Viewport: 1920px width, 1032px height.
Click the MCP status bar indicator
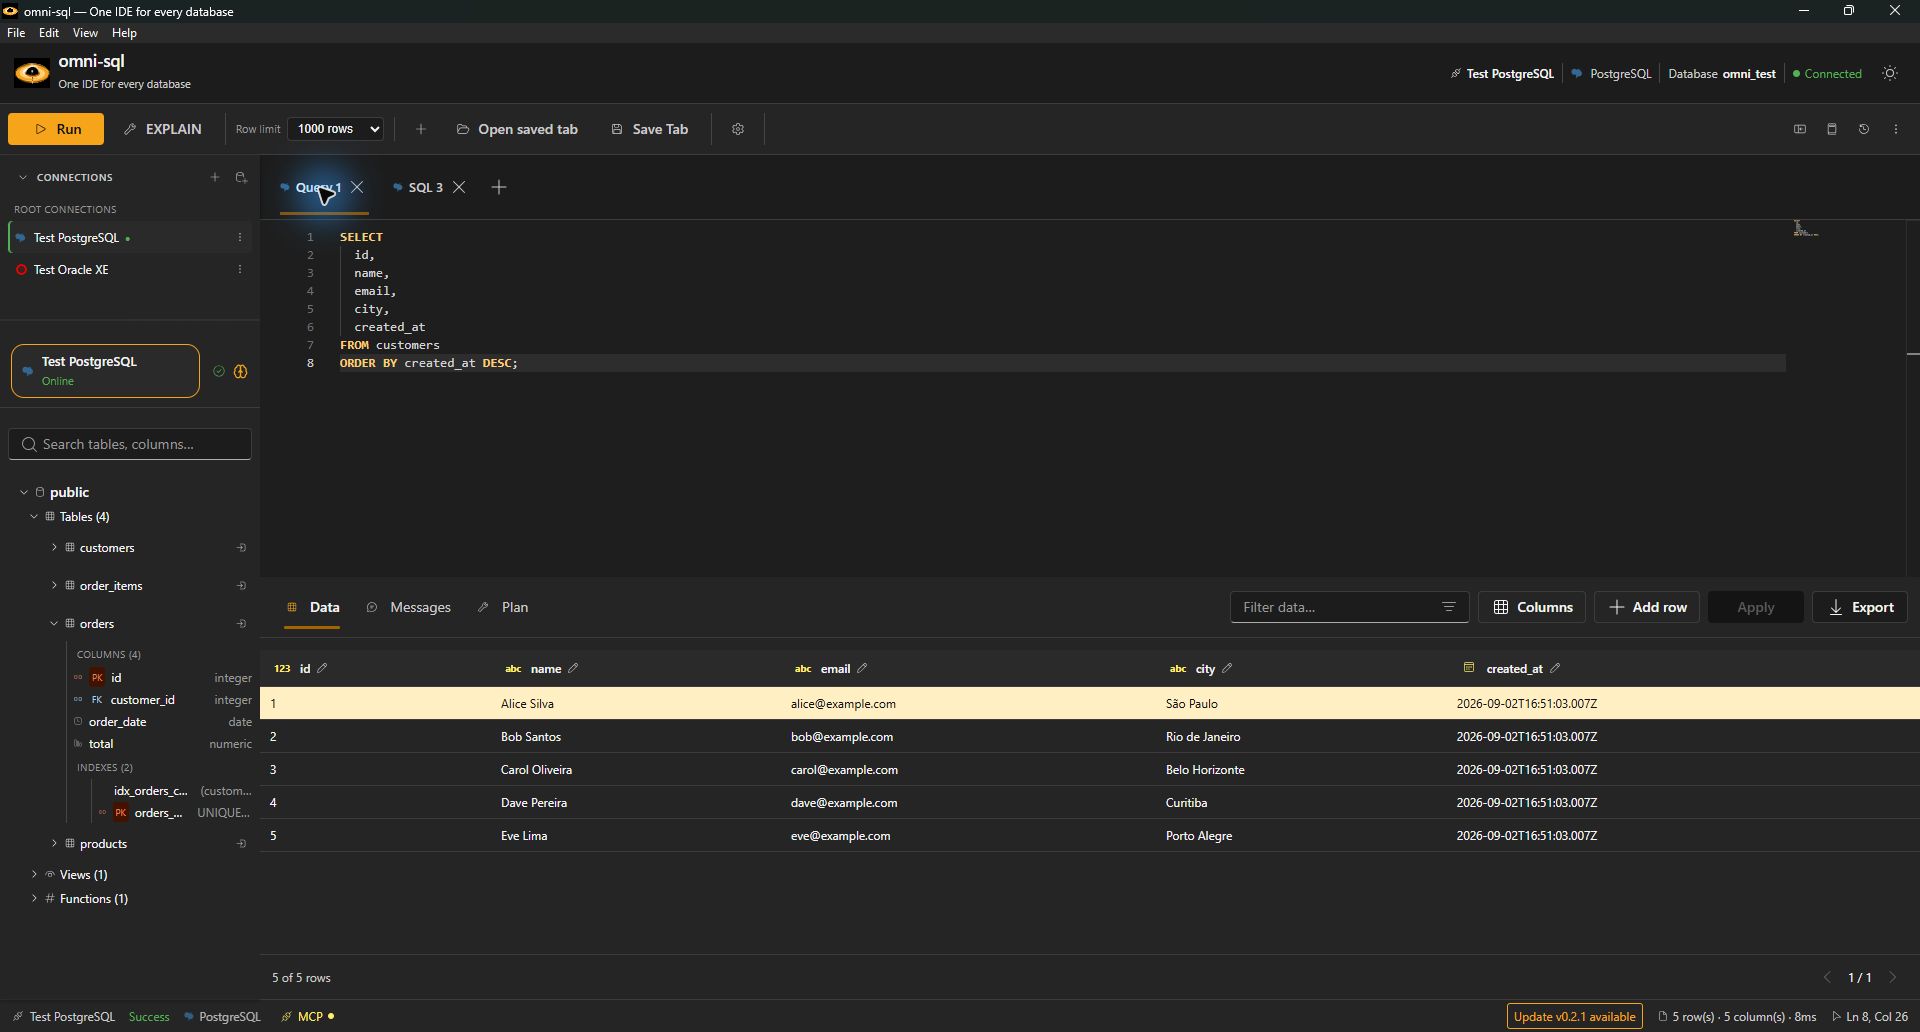tap(309, 1017)
